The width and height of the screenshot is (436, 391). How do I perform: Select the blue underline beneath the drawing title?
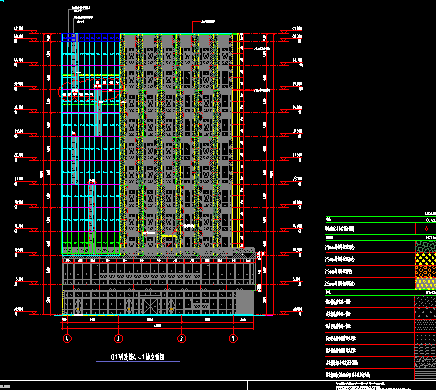138,361
